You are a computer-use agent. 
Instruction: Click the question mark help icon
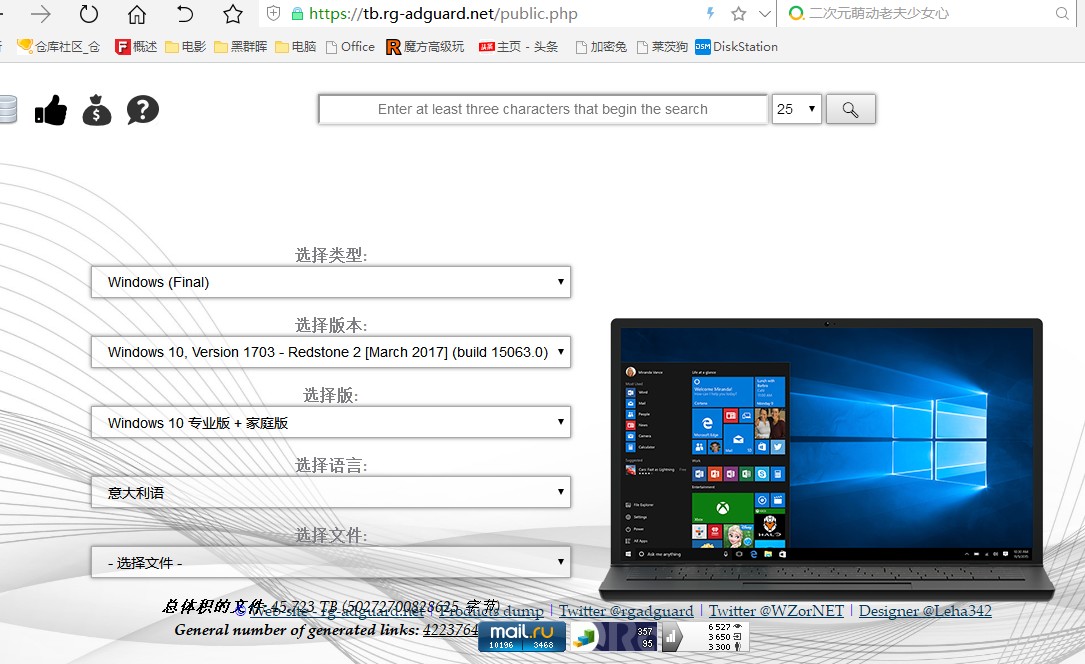coord(142,111)
